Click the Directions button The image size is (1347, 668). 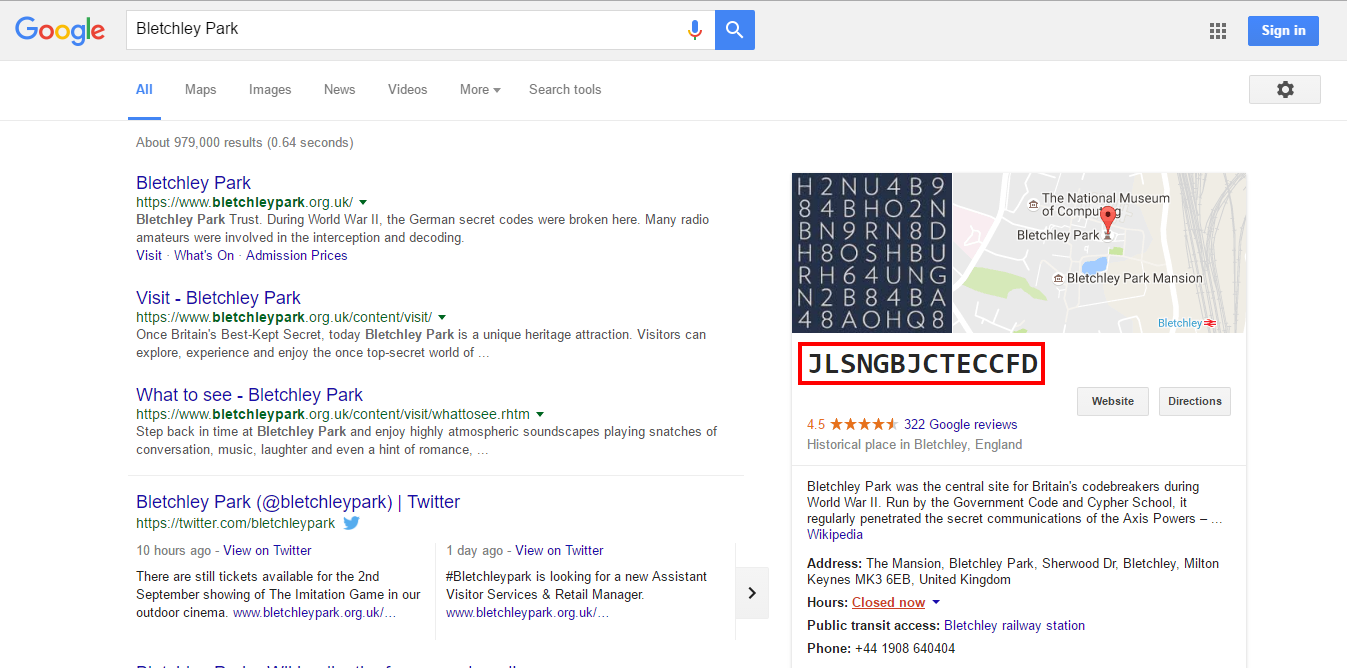(x=1194, y=401)
